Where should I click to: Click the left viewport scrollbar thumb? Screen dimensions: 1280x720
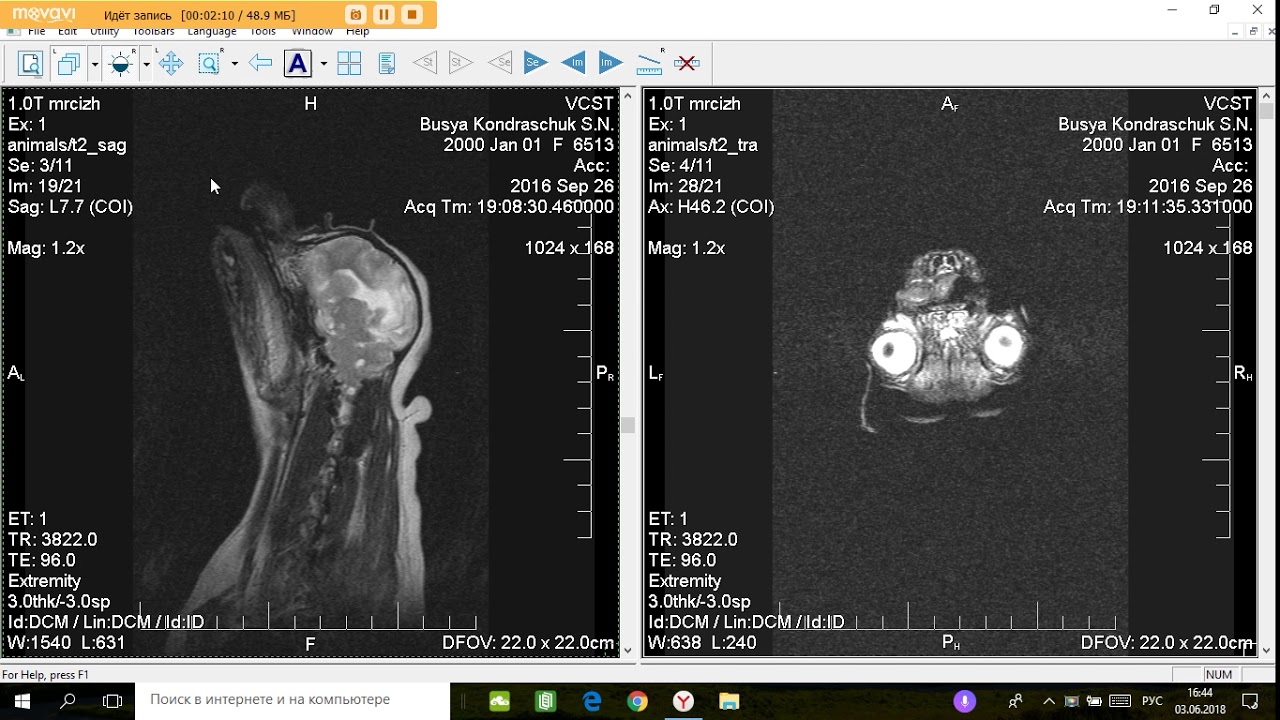628,425
